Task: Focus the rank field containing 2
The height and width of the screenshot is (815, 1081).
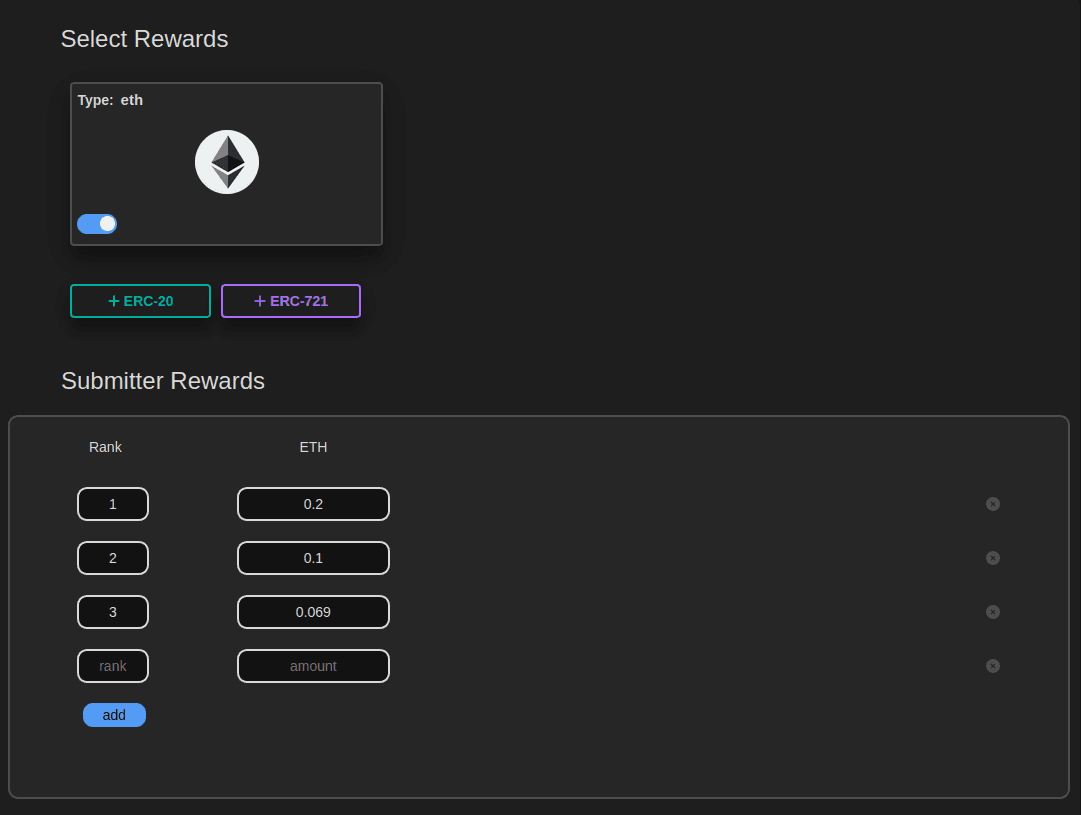Action: pyautogui.click(x=113, y=558)
